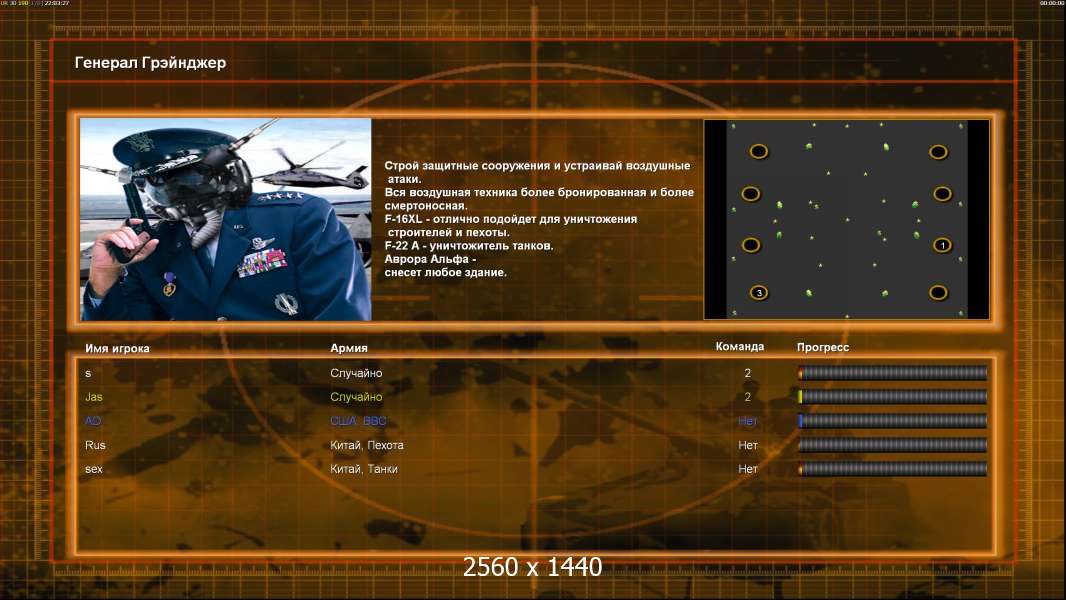Click start position marker numbered 1
The height and width of the screenshot is (600, 1066).
click(x=942, y=245)
